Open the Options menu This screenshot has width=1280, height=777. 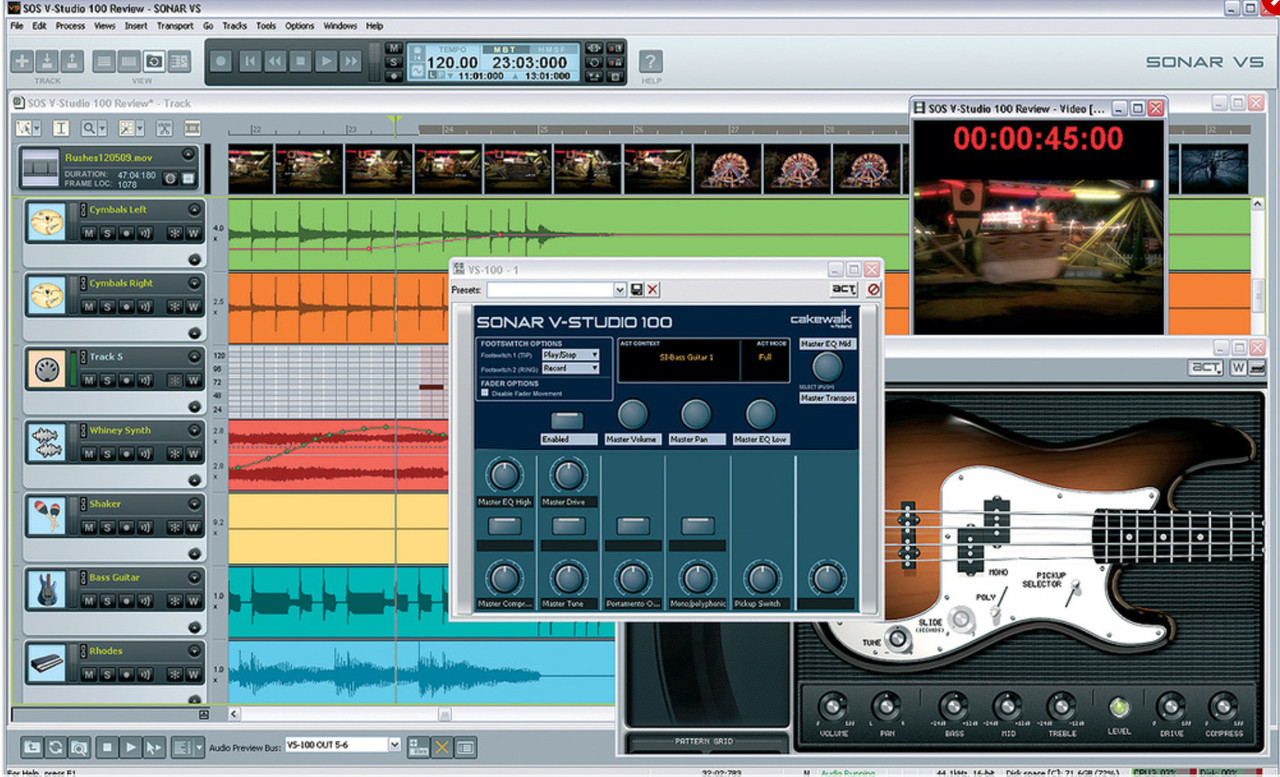[x=299, y=26]
